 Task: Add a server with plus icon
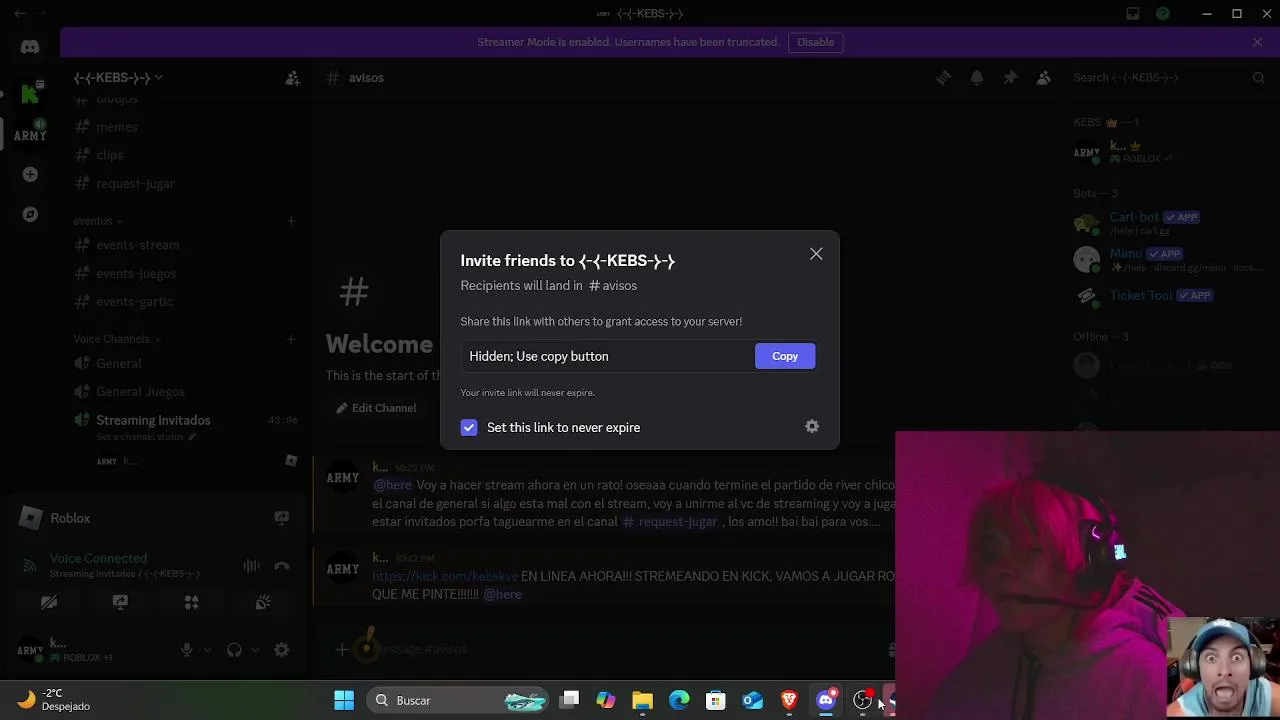click(x=30, y=174)
